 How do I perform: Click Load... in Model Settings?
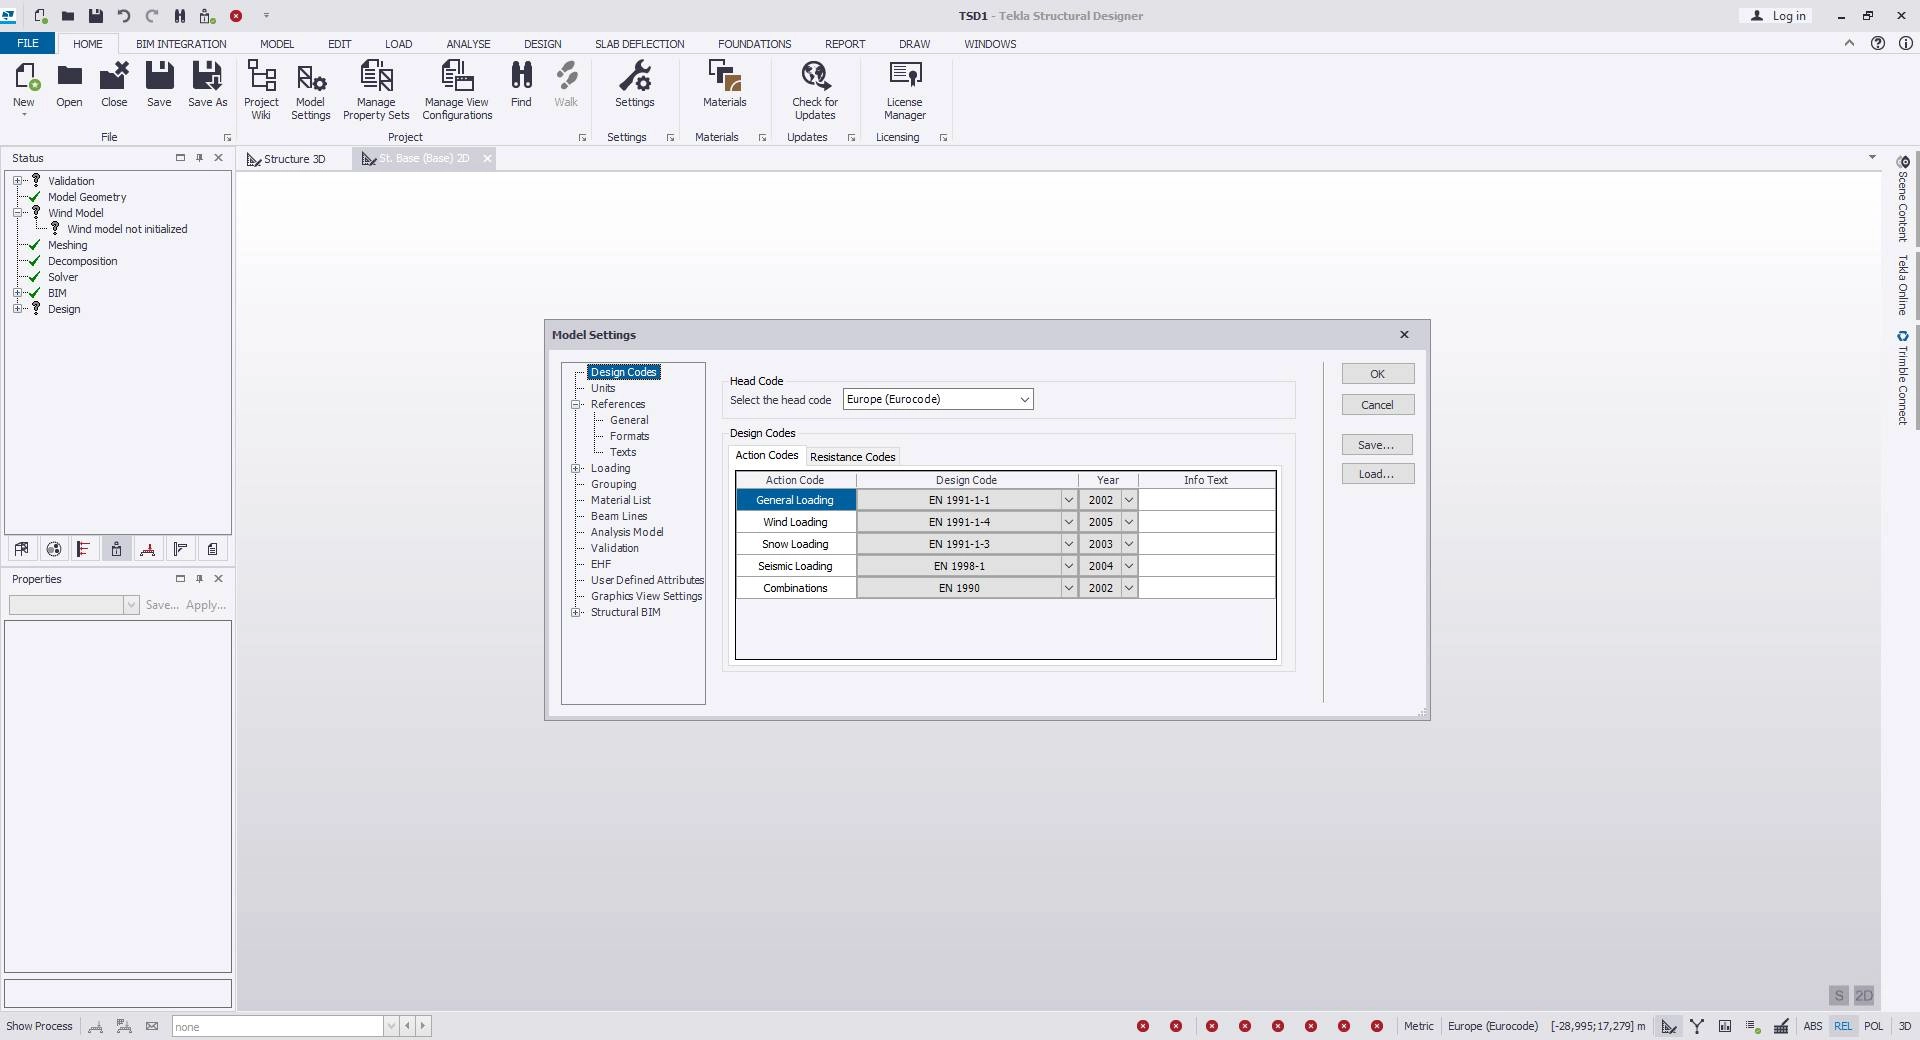tap(1377, 474)
